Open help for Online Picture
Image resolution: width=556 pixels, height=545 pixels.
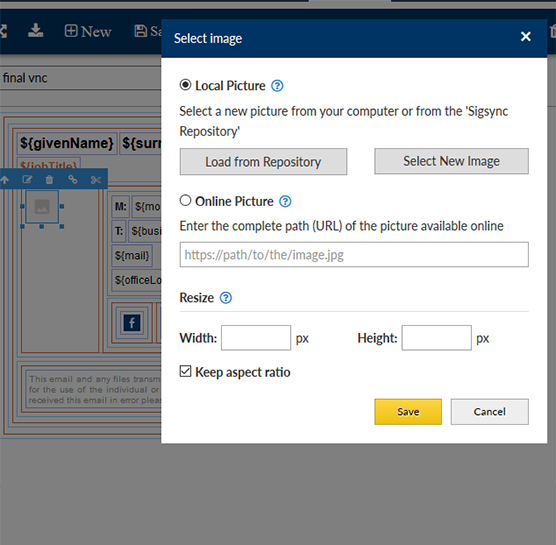(x=285, y=201)
